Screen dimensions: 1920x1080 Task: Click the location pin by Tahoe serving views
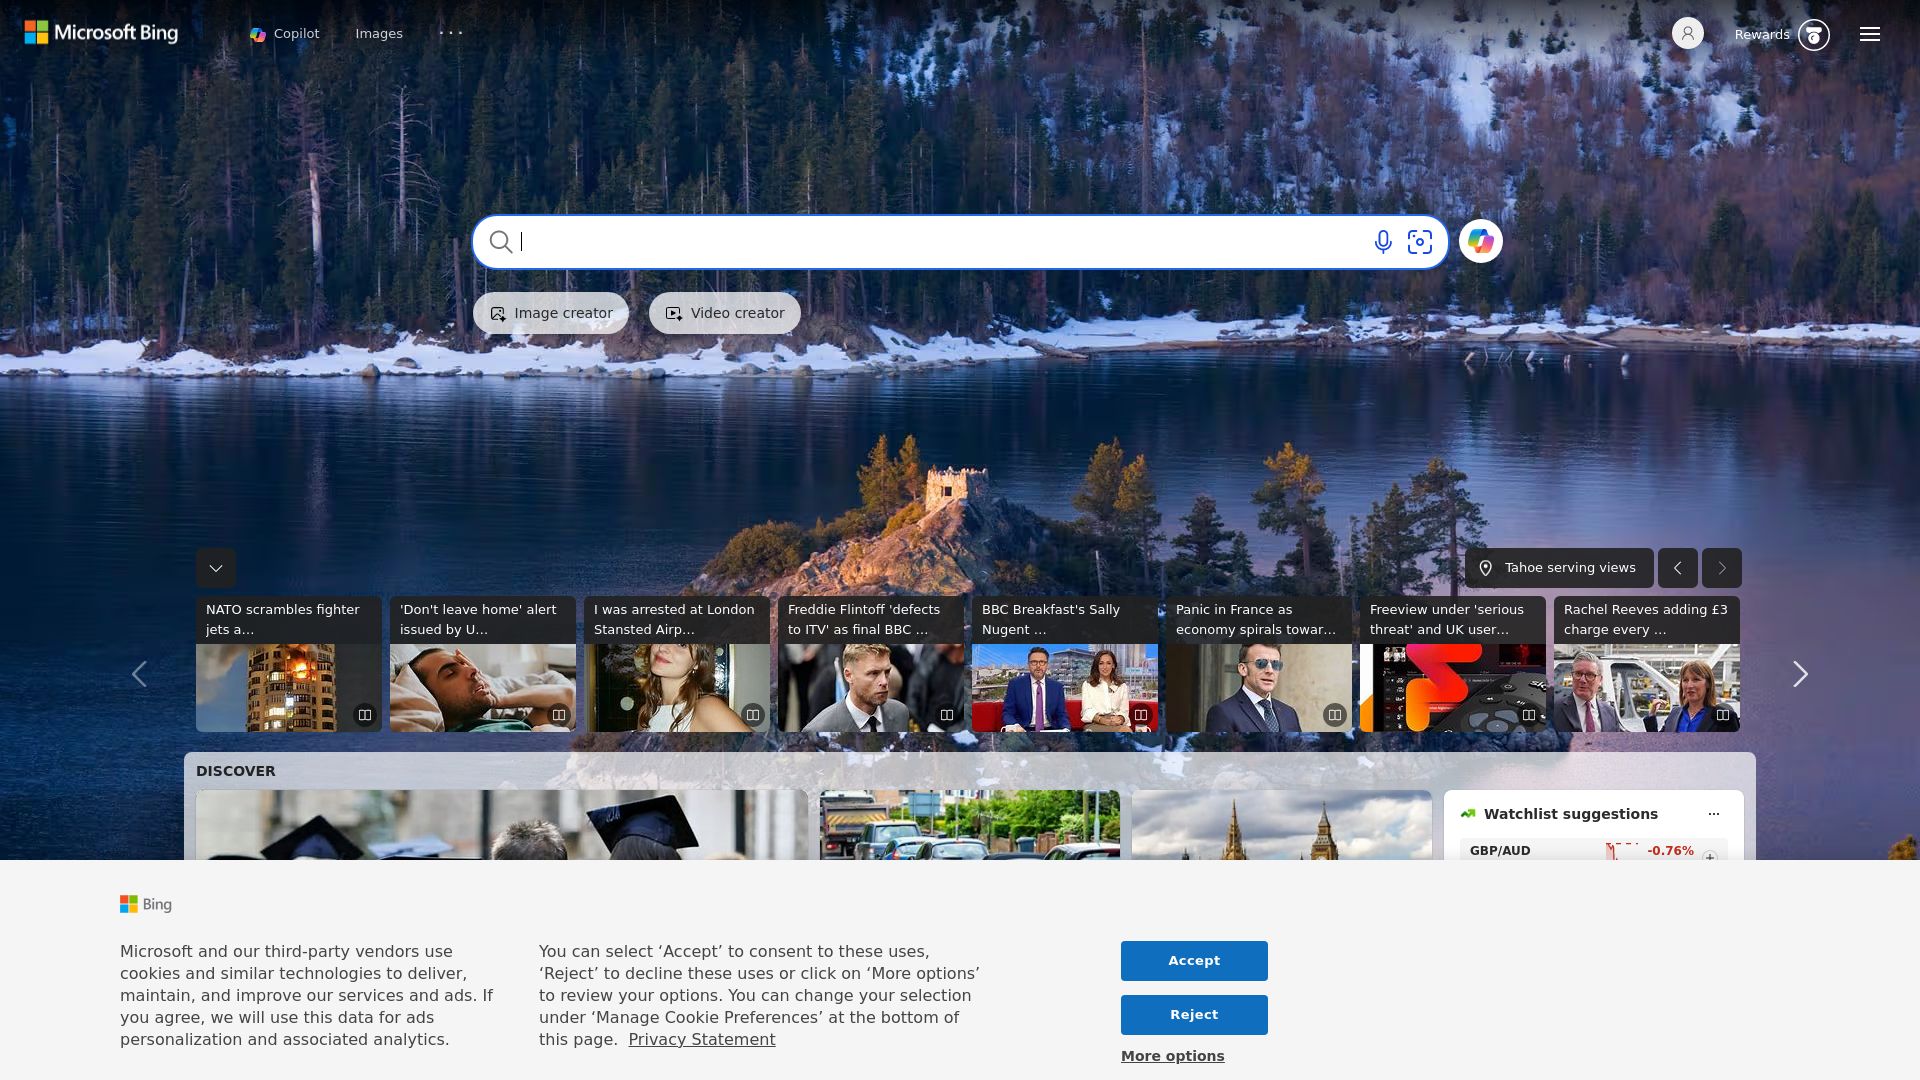[1488, 567]
